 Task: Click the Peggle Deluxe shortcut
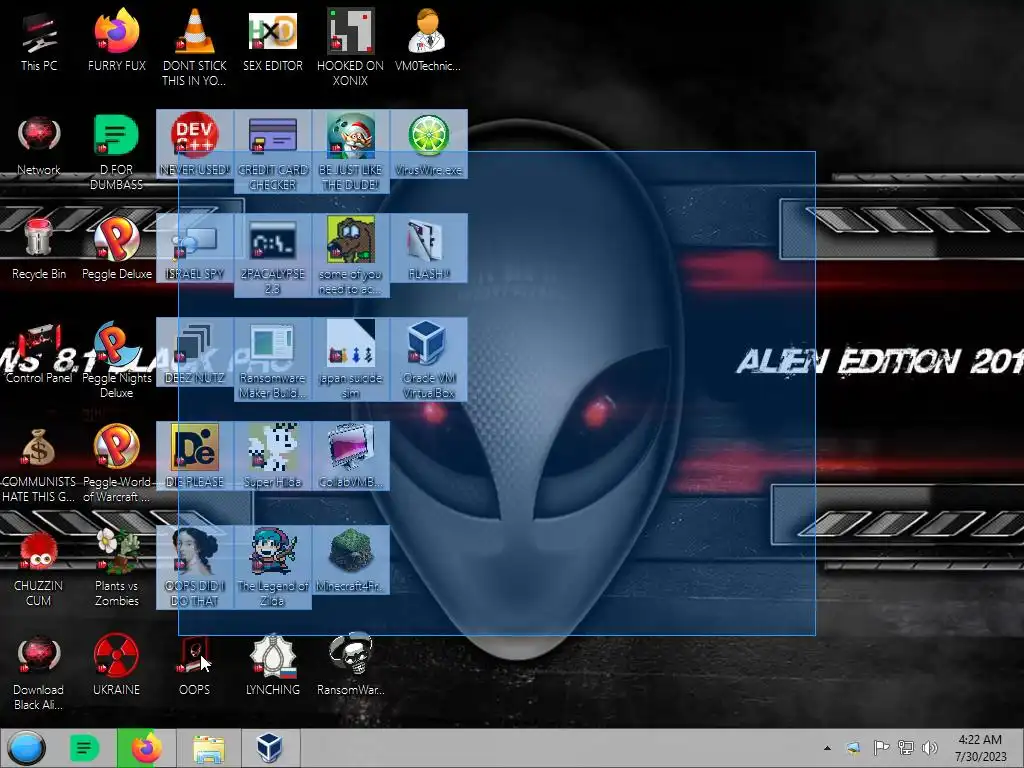(x=116, y=249)
